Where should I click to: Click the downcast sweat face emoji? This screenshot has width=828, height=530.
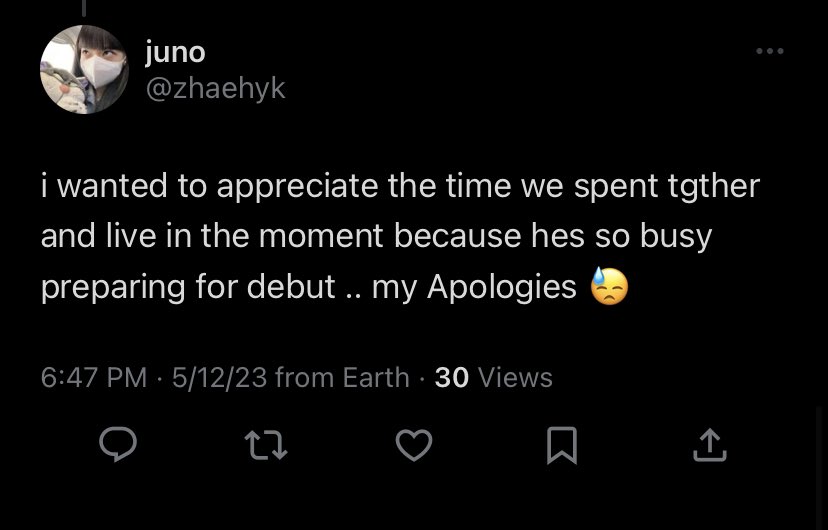(609, 287)
